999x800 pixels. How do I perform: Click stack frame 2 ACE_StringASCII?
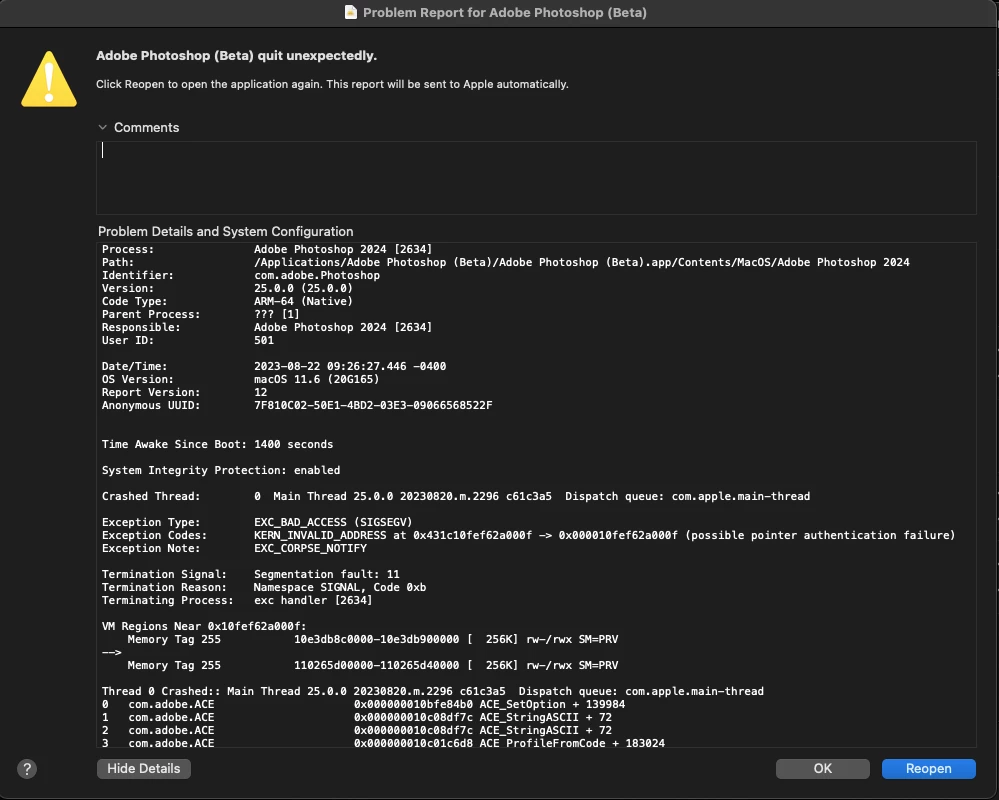357,731
